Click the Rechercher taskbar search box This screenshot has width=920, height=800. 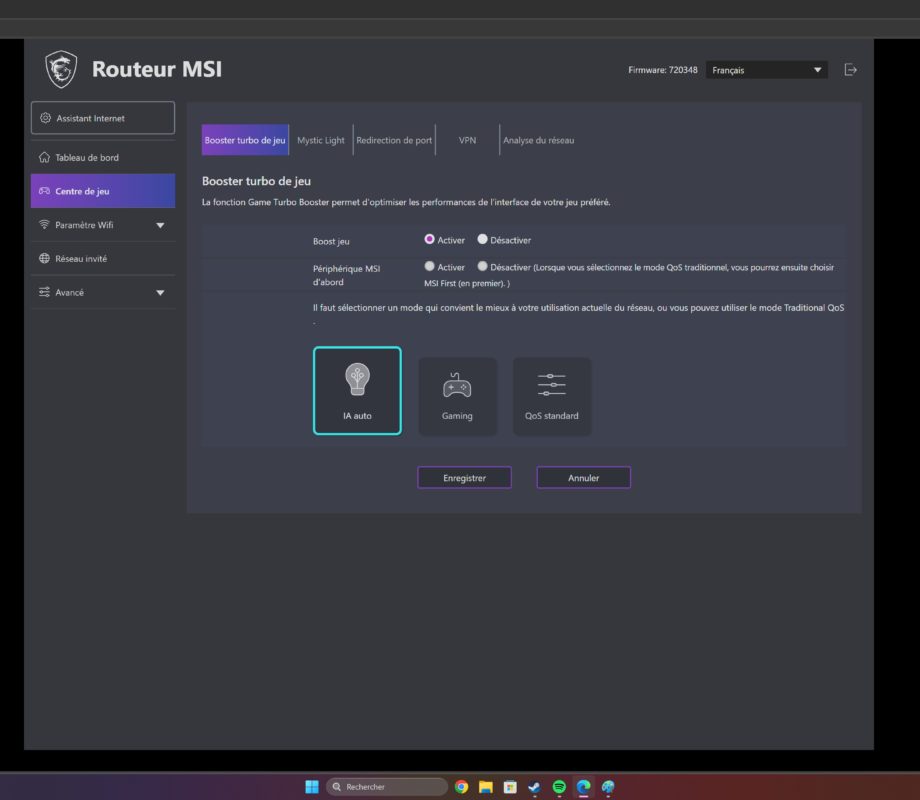click(x=387, y=787)
